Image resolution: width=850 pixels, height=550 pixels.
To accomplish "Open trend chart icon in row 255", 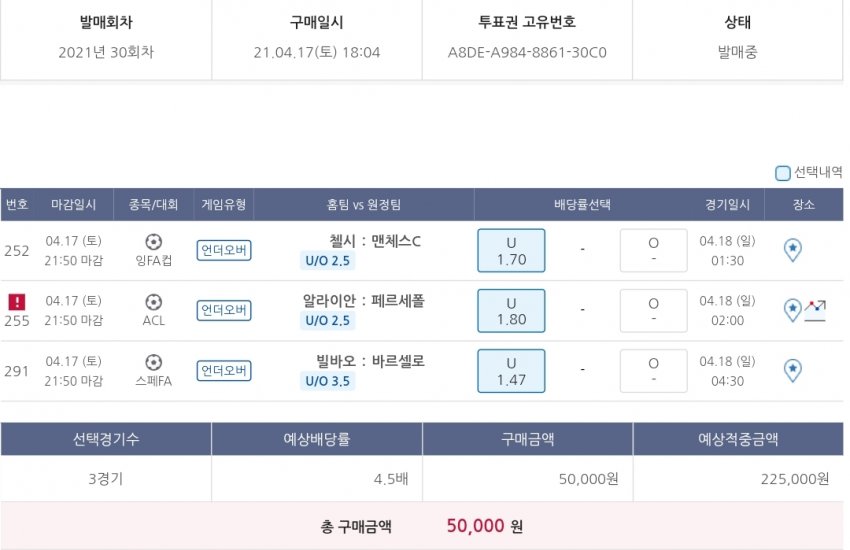I will click(x=815, y=310).
